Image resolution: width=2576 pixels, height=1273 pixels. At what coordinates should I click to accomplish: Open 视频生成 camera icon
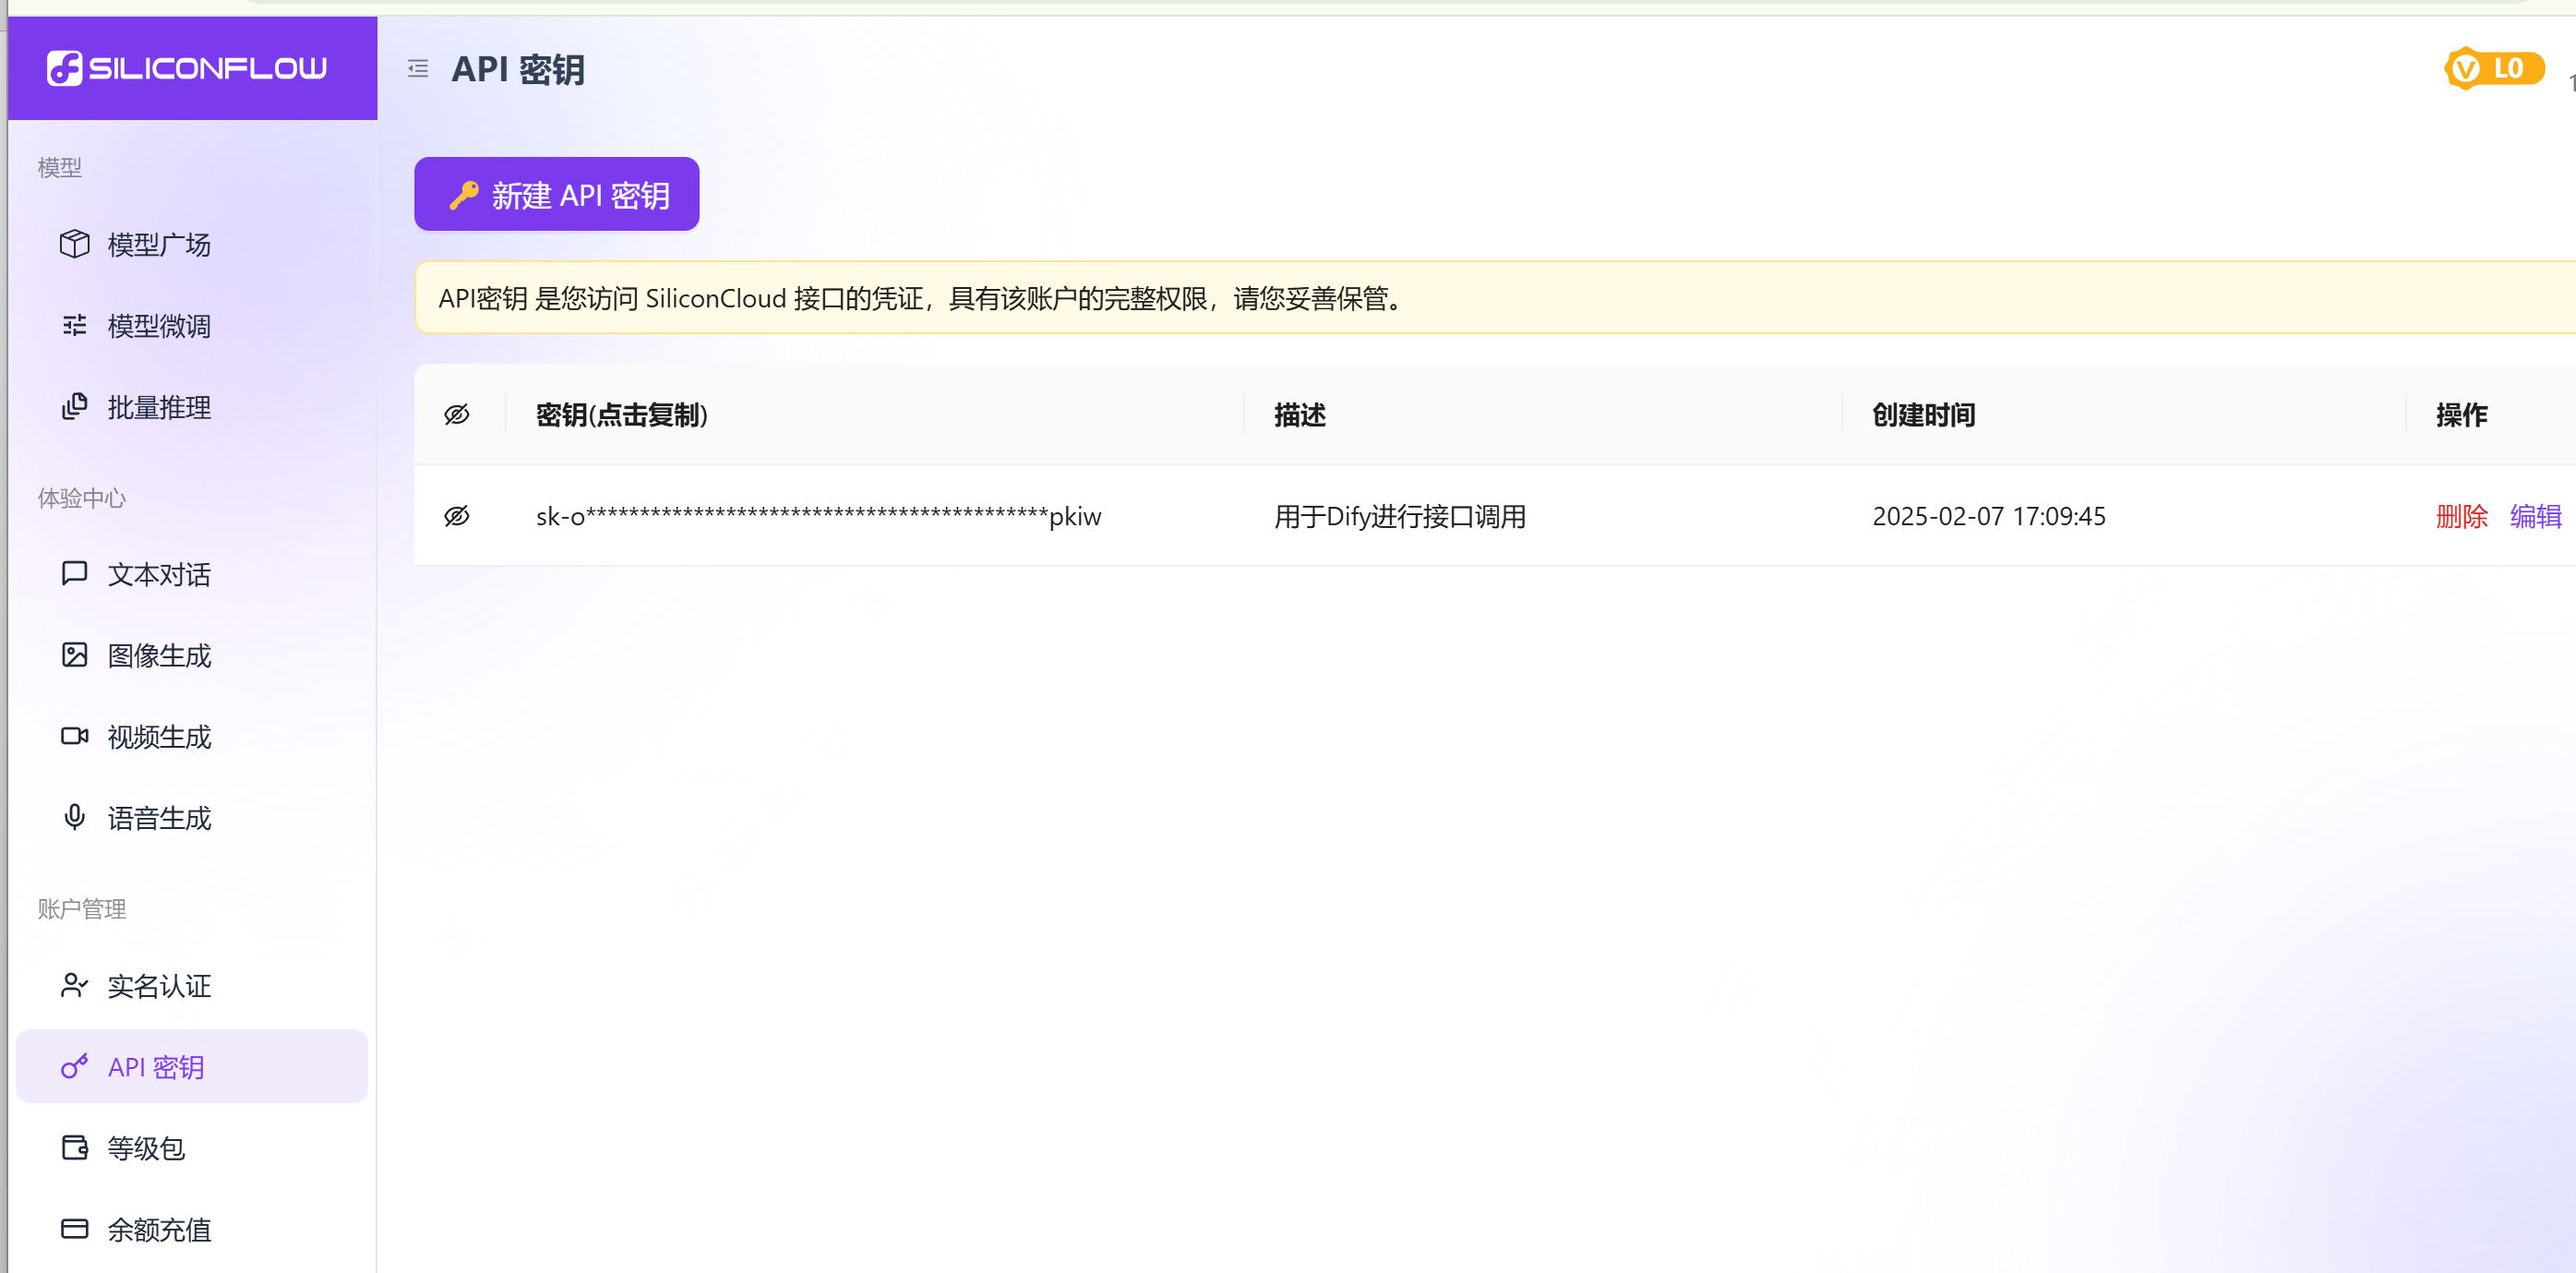[x=74, y=736]
